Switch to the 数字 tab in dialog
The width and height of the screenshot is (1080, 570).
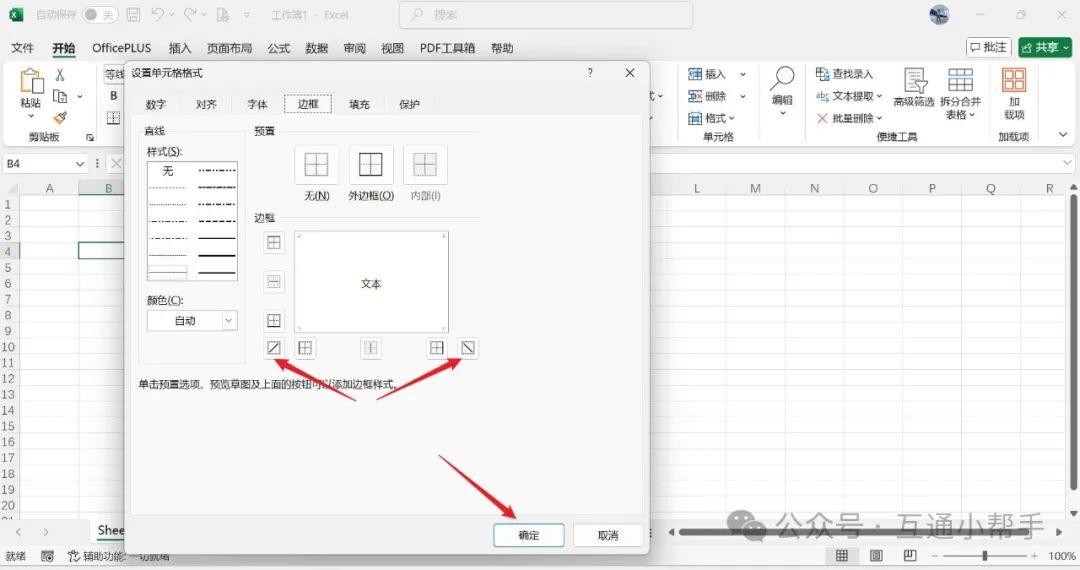[156, 104]
